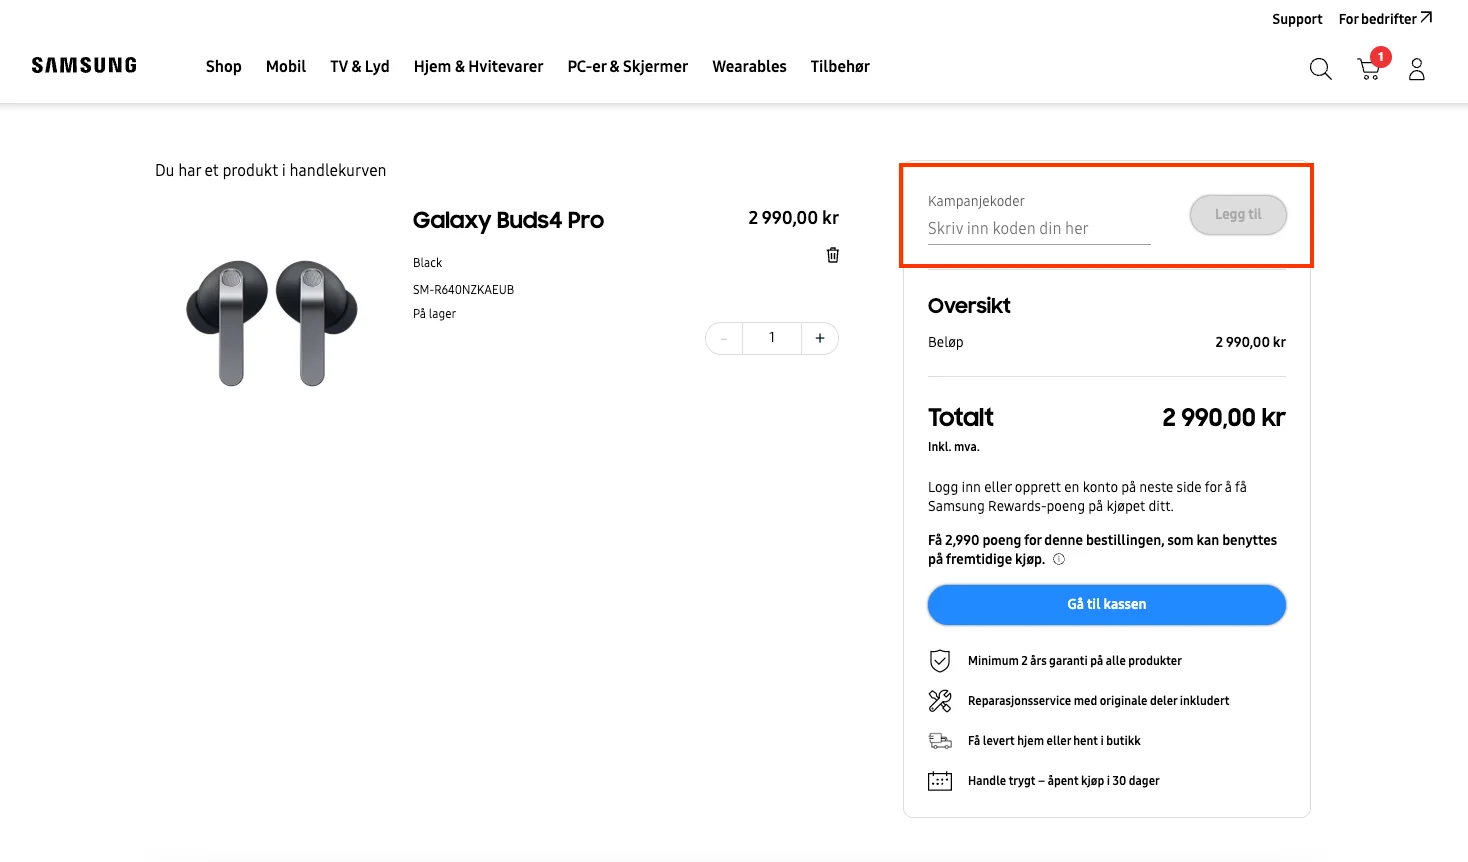Open the Galaxy Buds4 Pro product title
This screenshot has width=1468, height=862.
(508, 220)
